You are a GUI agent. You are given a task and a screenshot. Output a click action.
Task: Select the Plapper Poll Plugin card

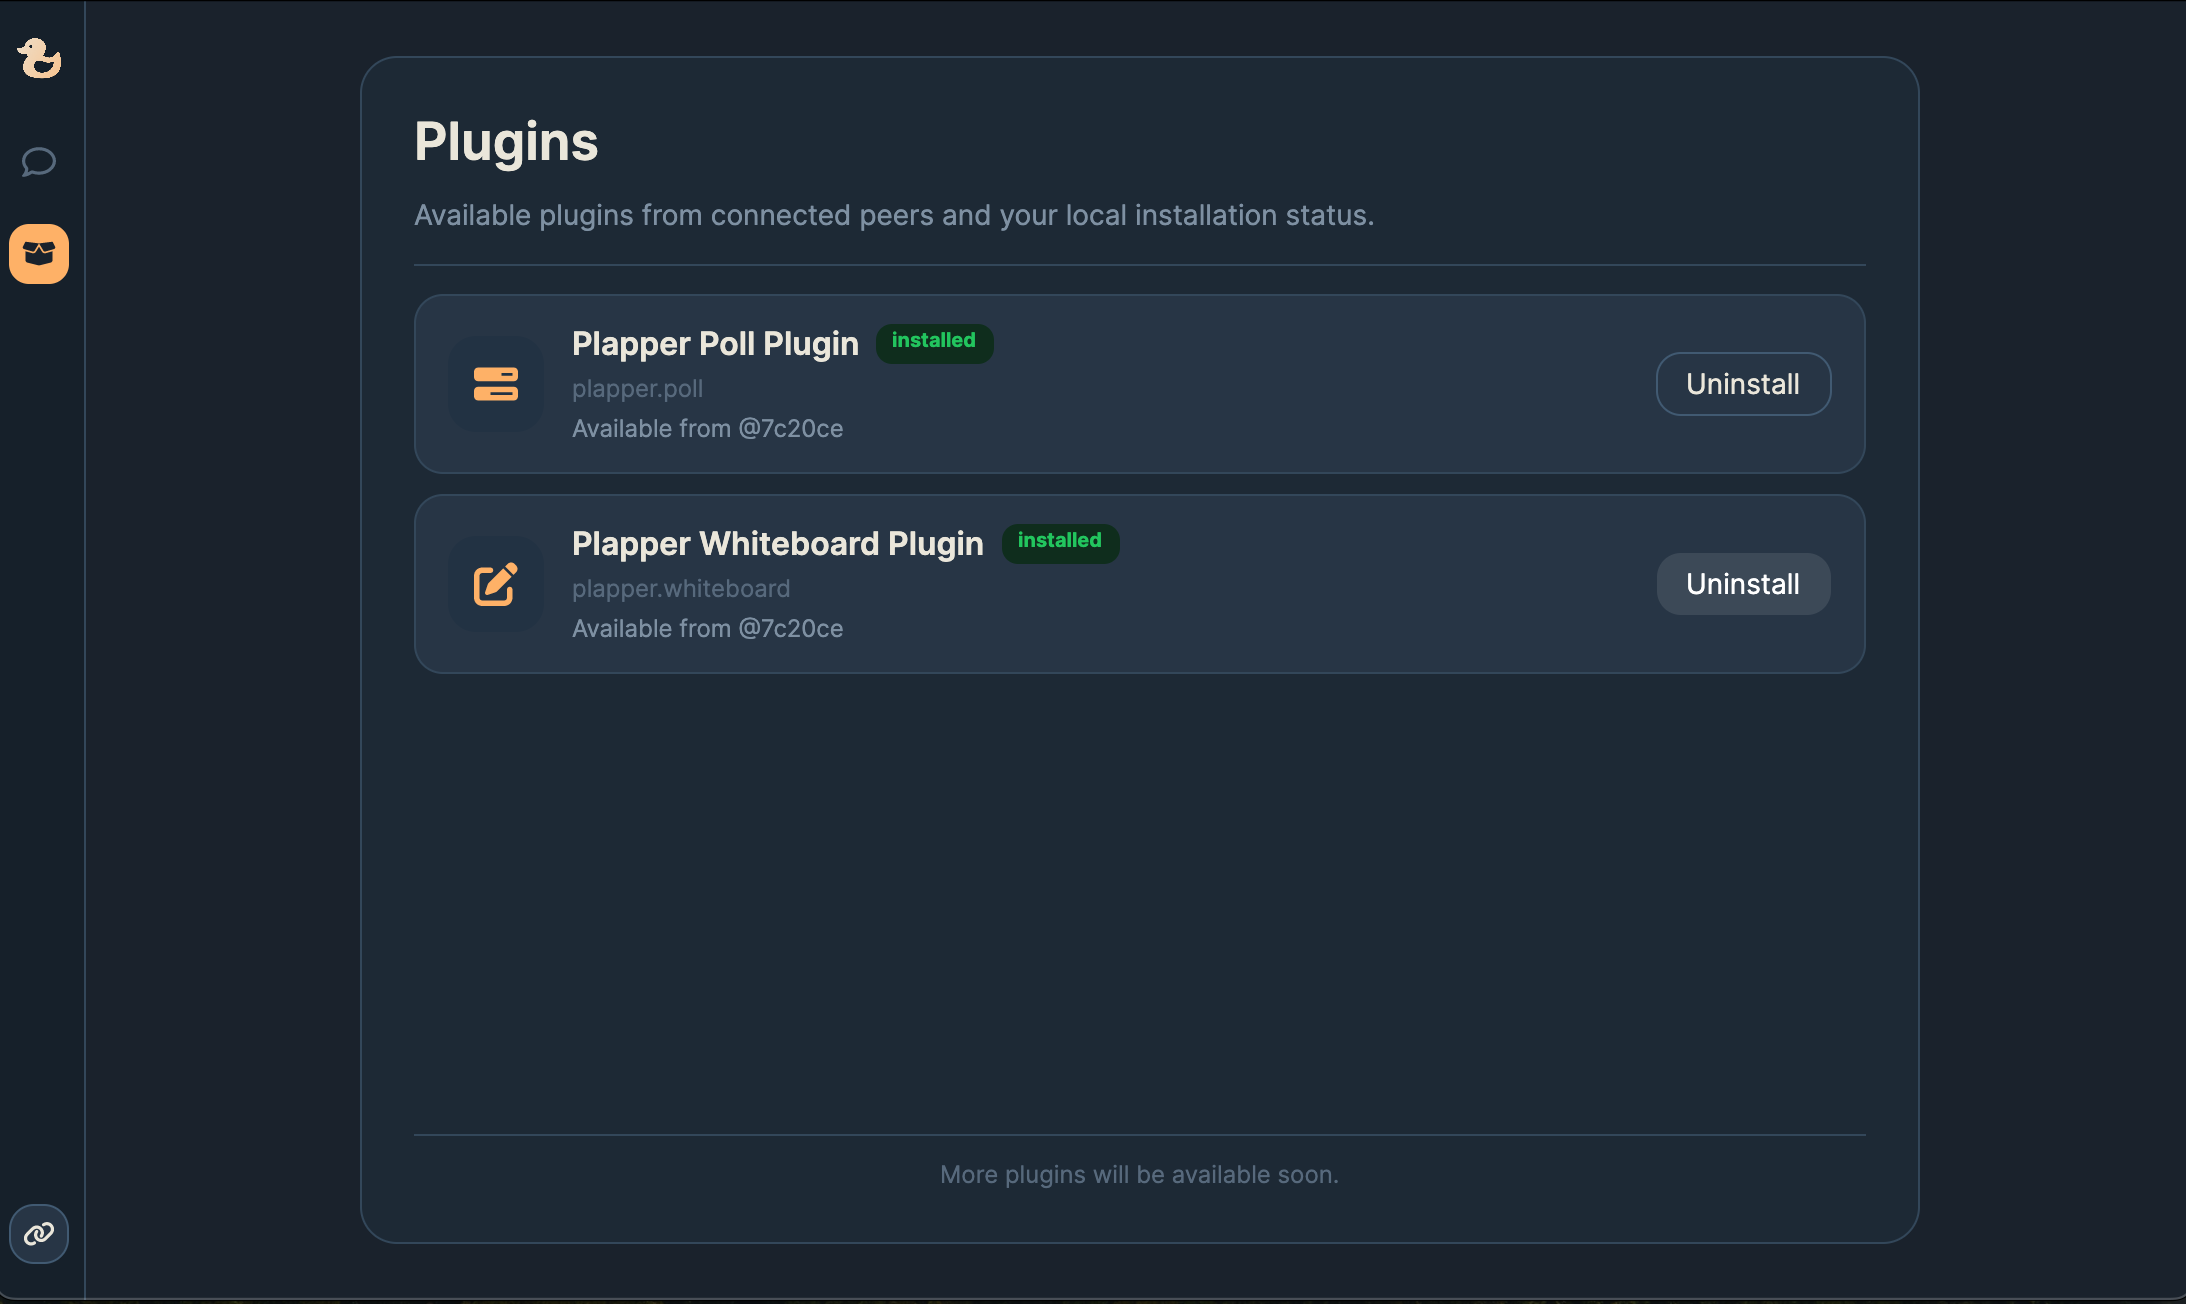pos(1138,384)
